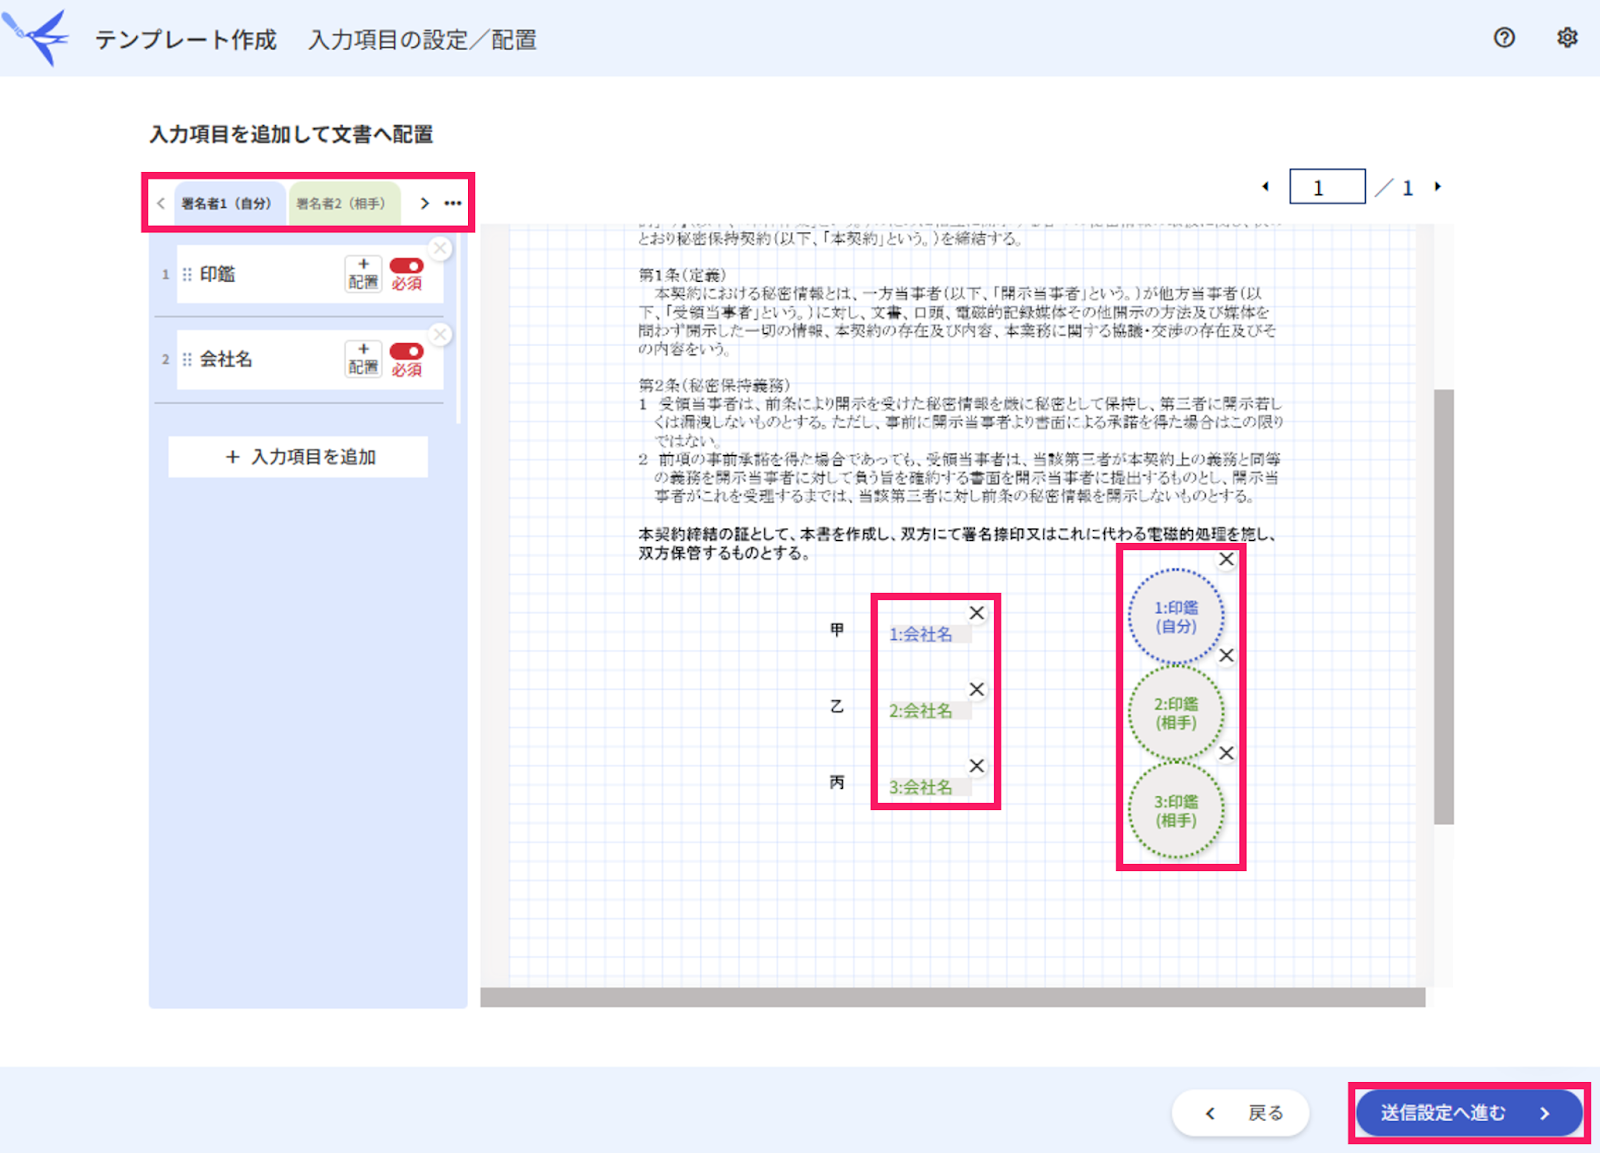The width and height of the screenshot is (1600, 1153).
Task: Go to next page with right arrow
Action: 1438,187
